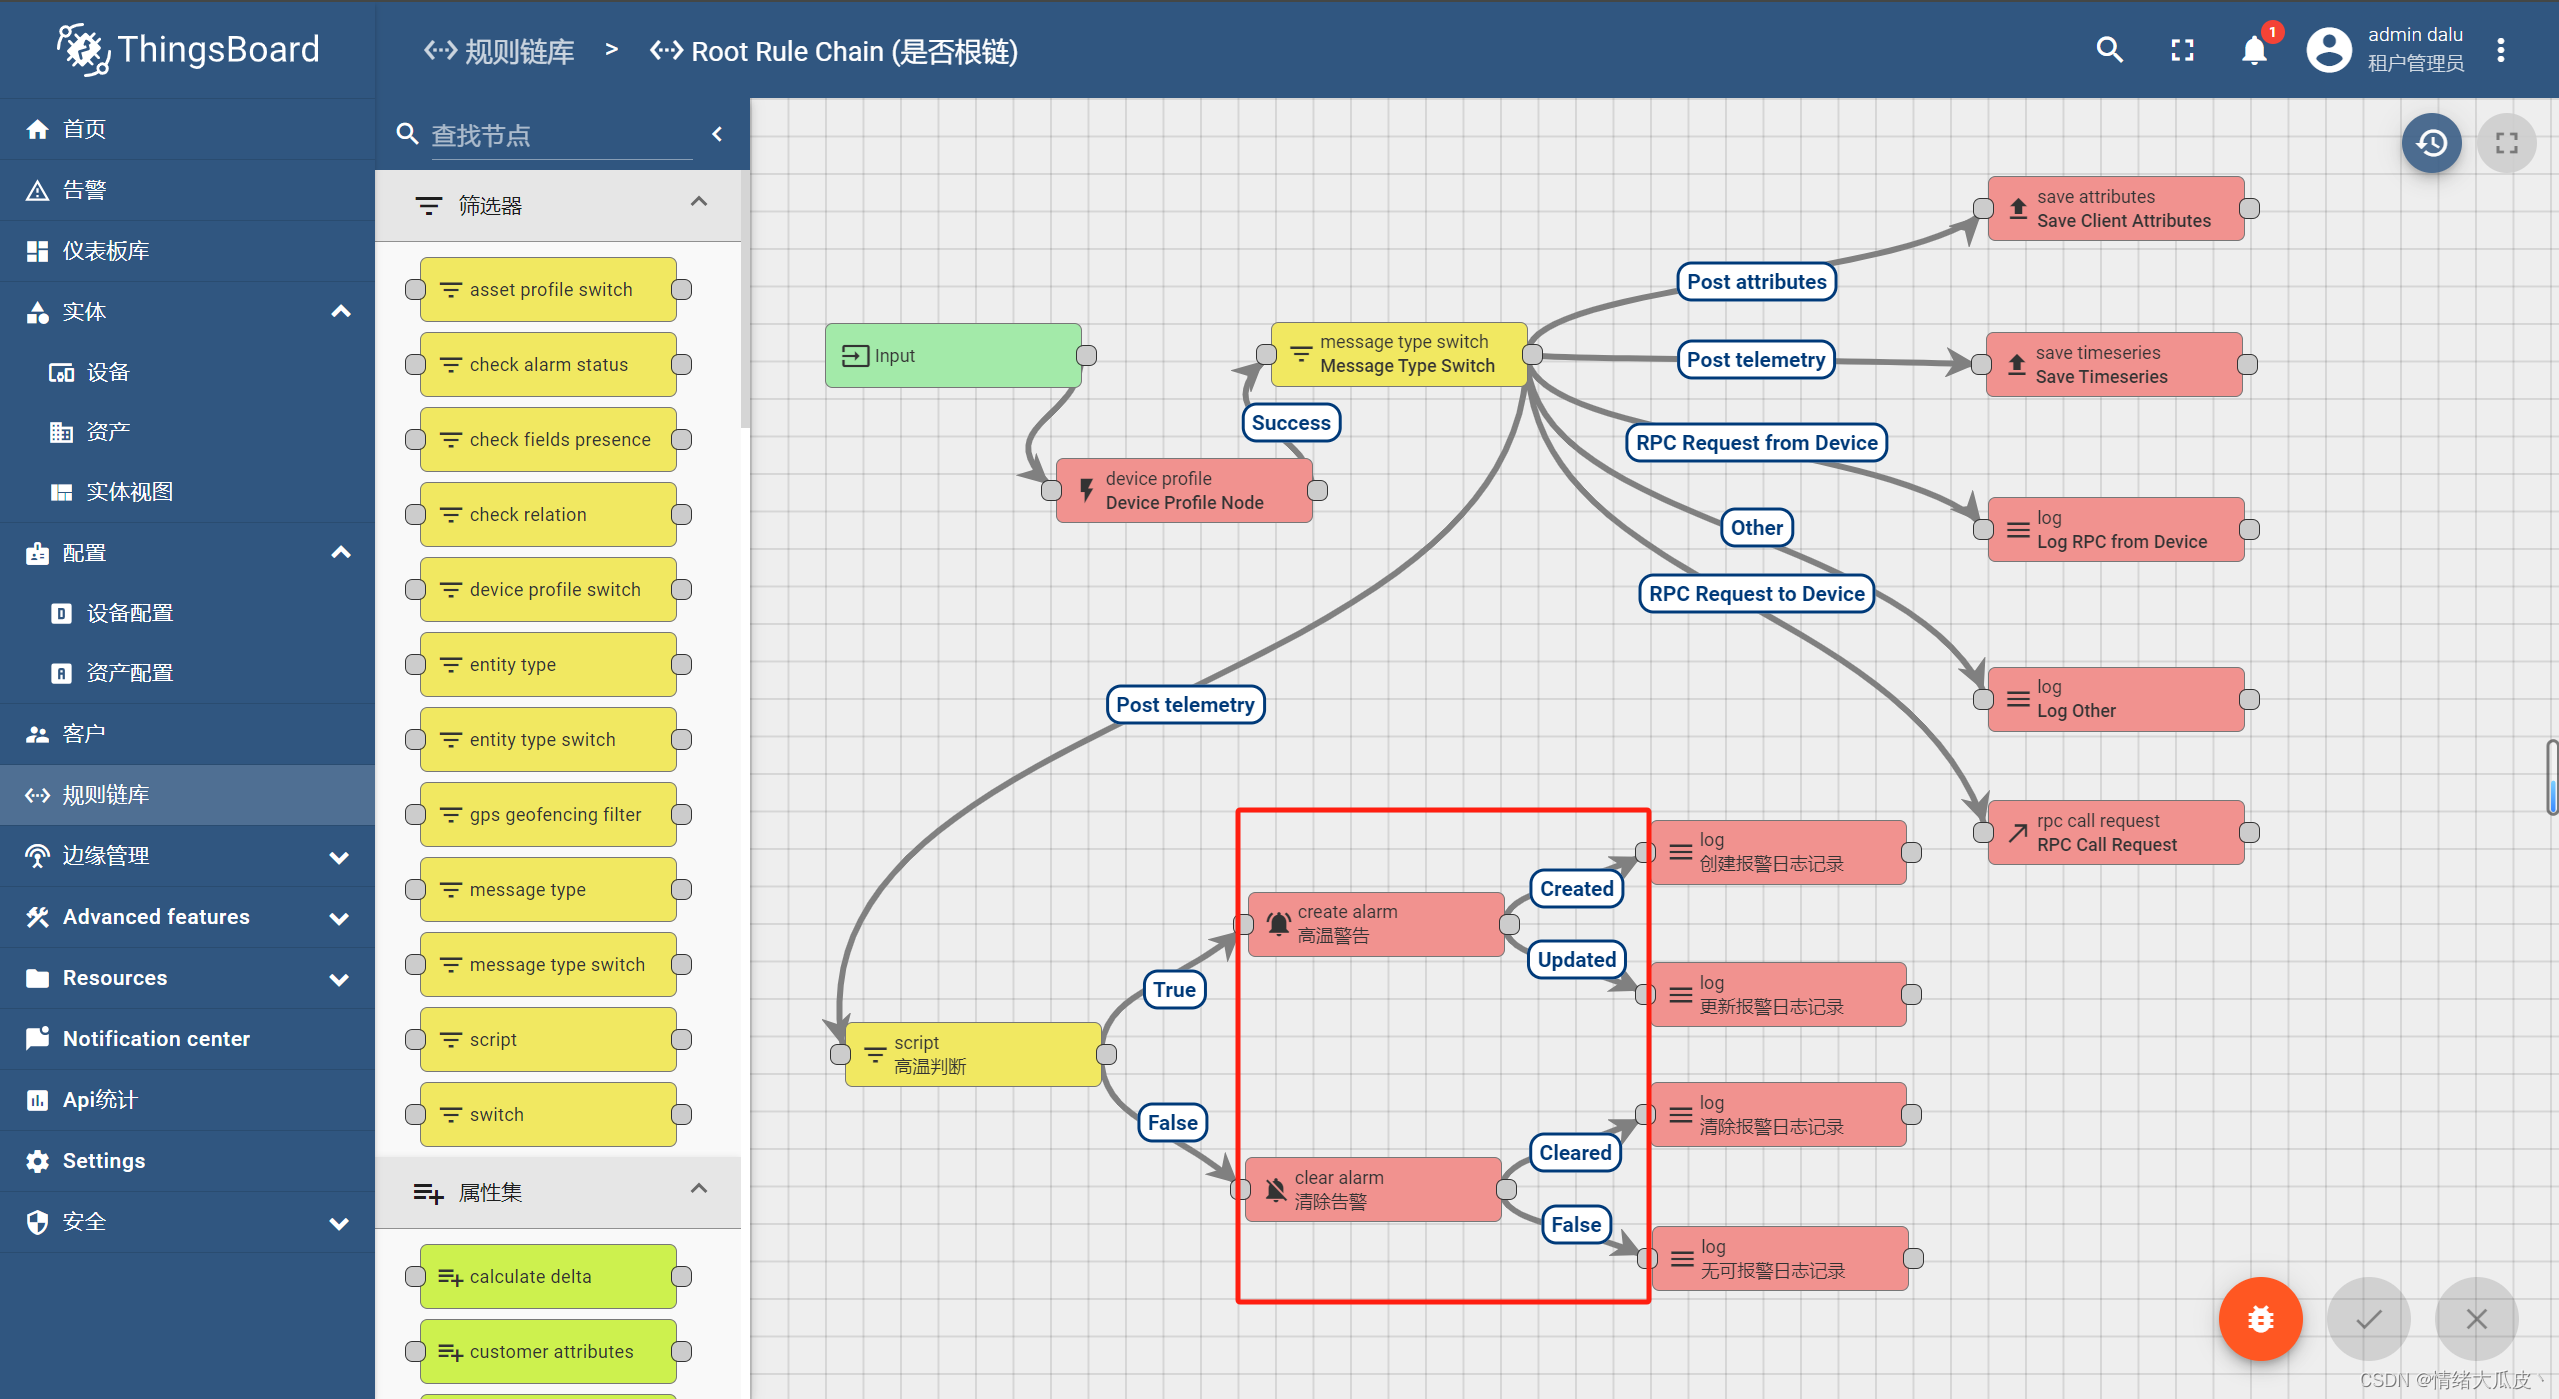This screenshot has width=2559, height=1399.
Task: Pick the gps geofencing filter library node
Action: [x=548, y=814]
